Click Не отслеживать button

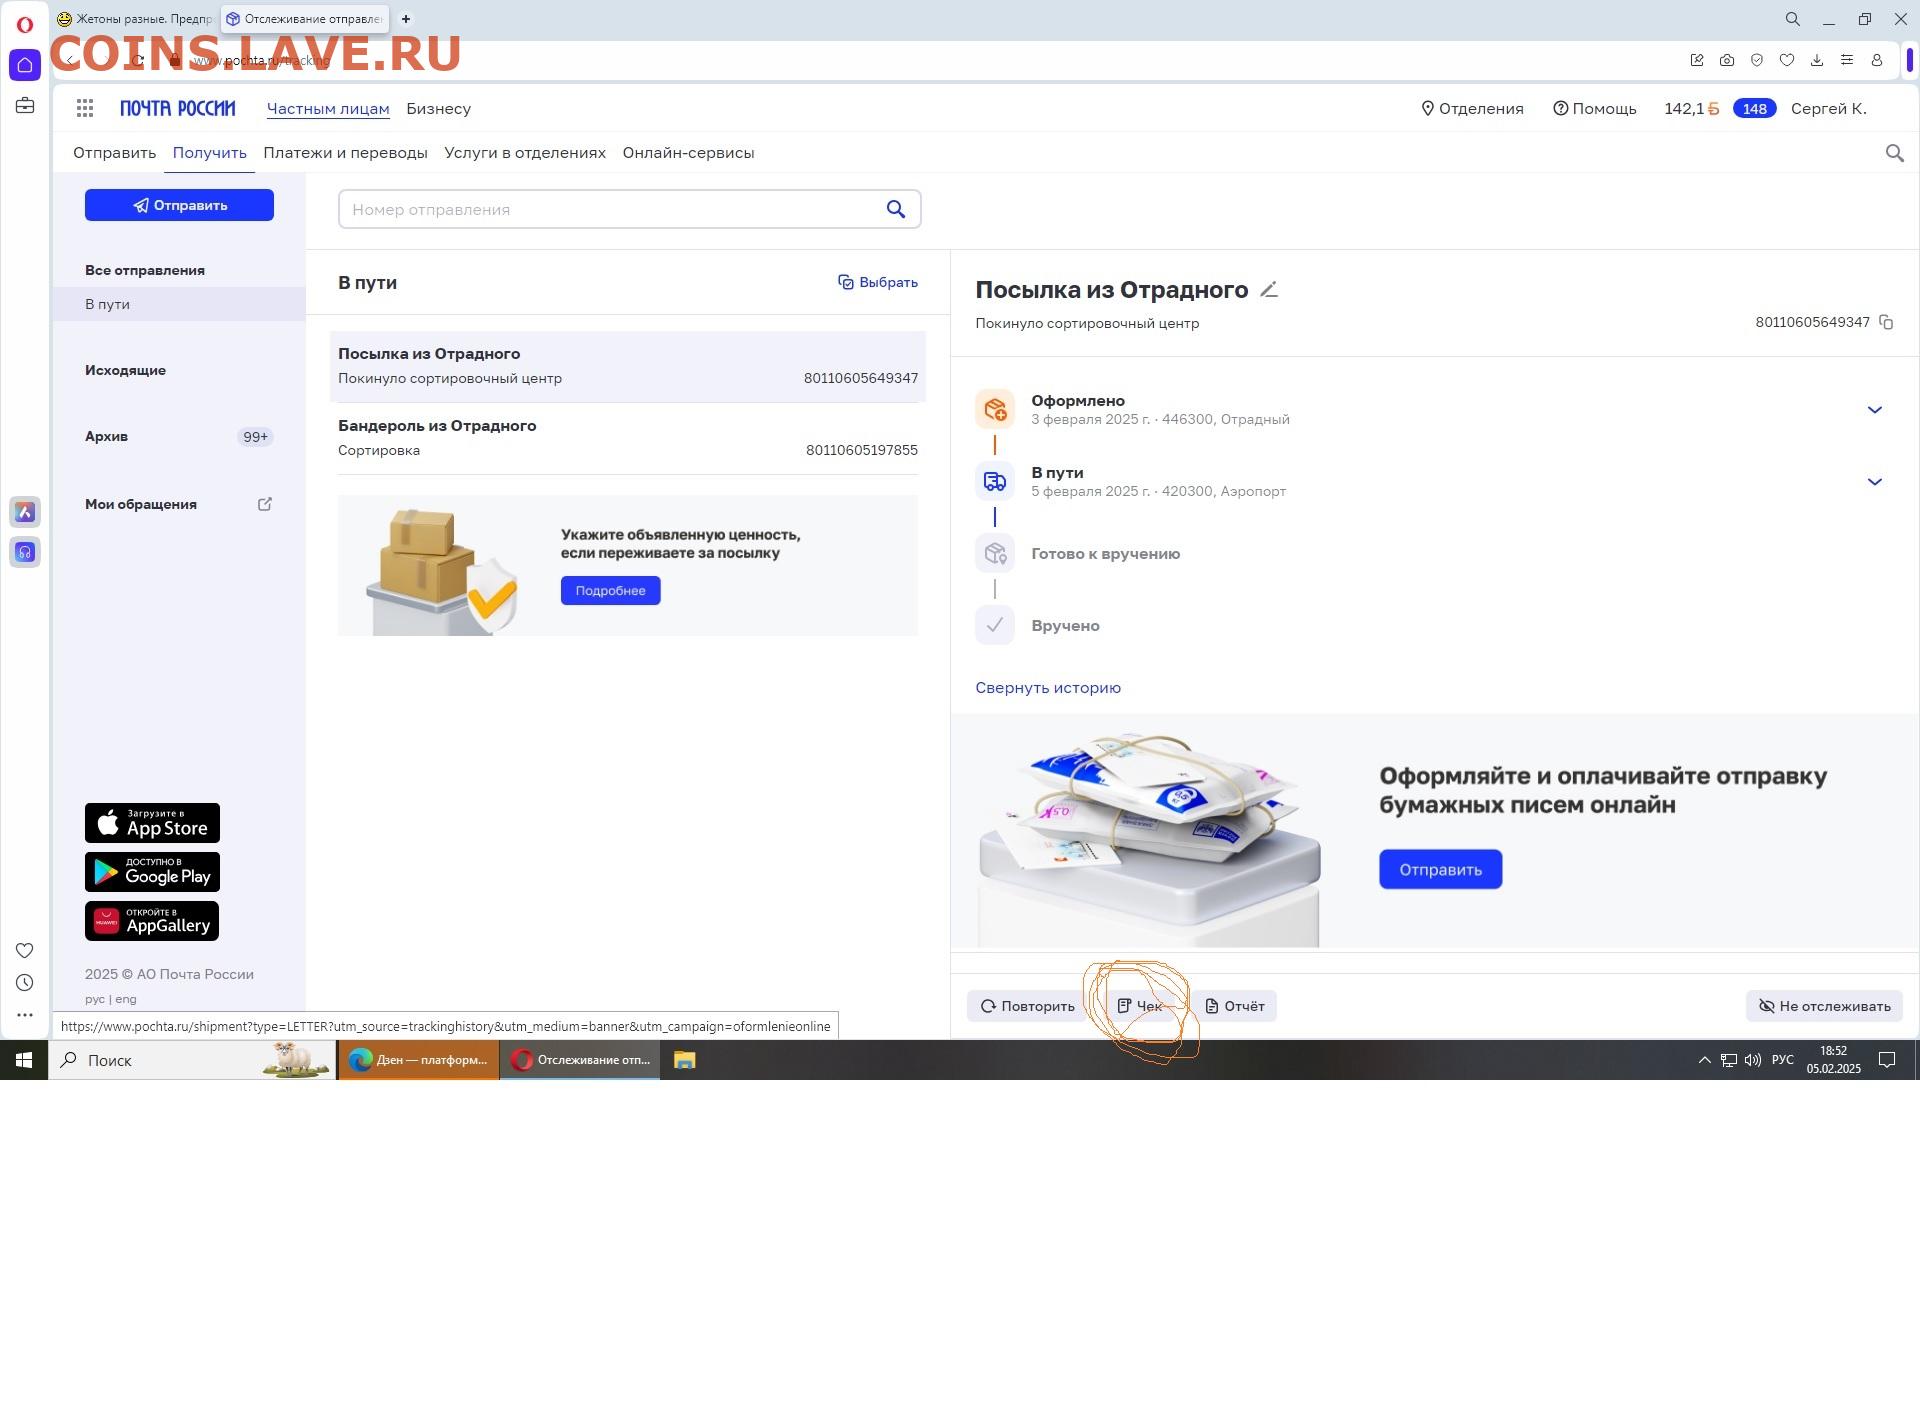pos(1824,1006)
